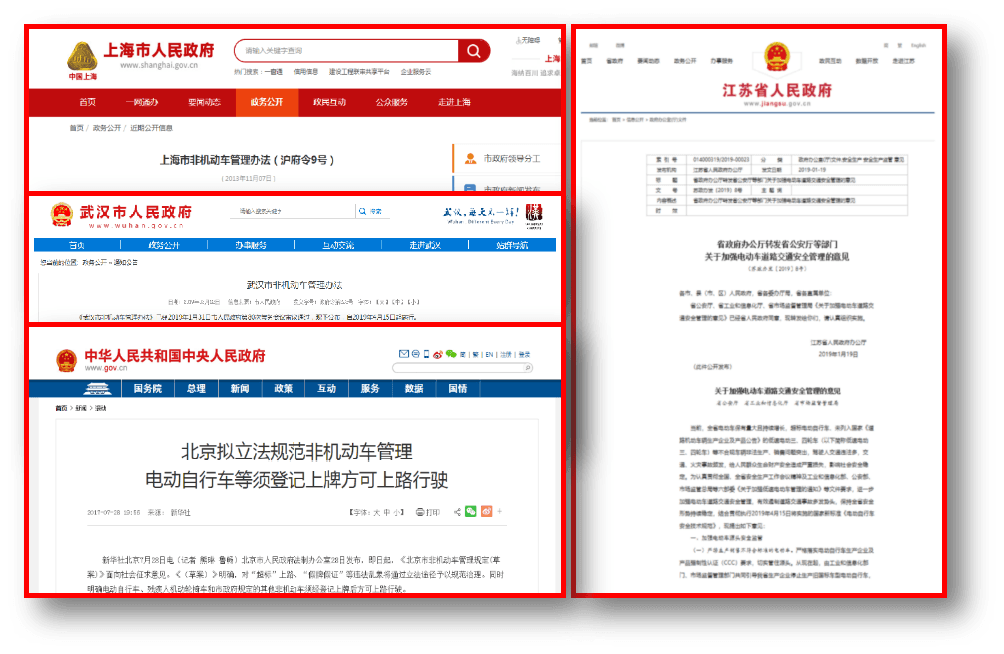Open the 政务公开 tab on Shanghai navigation
1004x654 pixels.
coord(265,101)
